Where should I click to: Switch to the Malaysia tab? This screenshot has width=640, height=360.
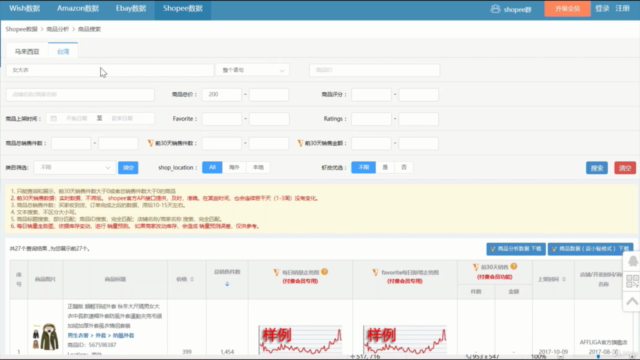tap(27, 51)
